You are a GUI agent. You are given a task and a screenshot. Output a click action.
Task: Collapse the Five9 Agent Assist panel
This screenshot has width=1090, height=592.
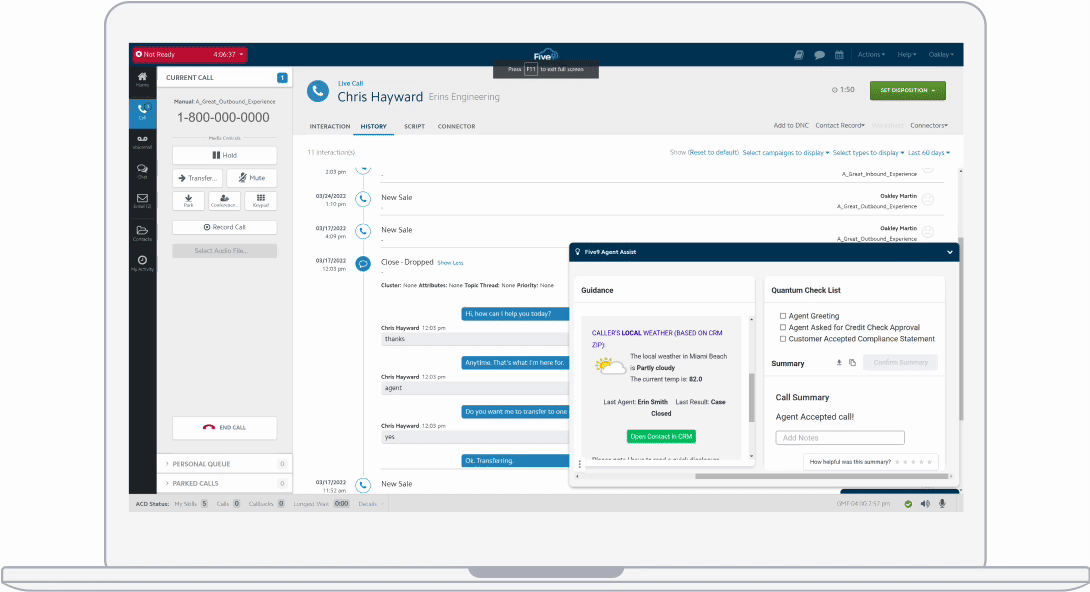click(x=949, y=253)
